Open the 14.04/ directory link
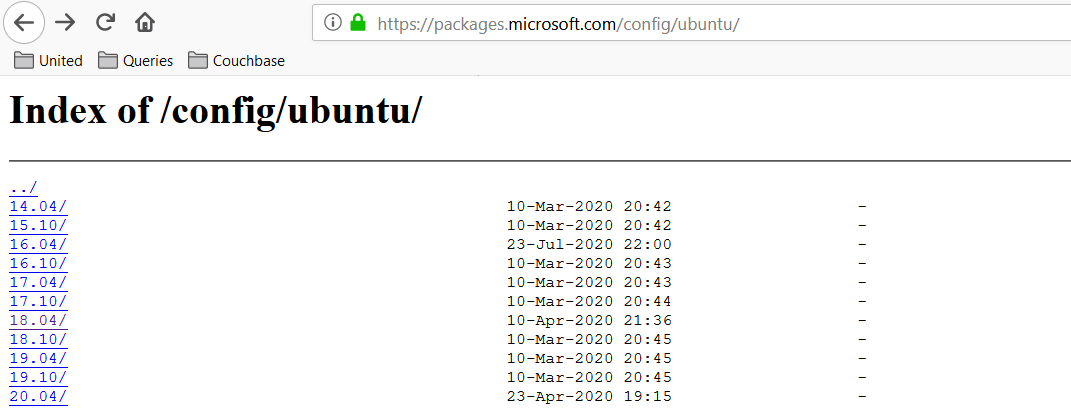 pos(38,206)
